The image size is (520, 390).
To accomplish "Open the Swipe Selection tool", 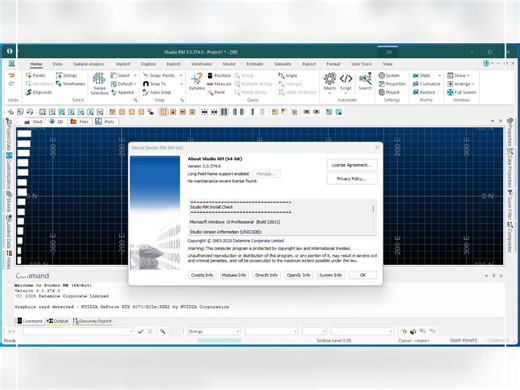I will [x=99, y=84].
